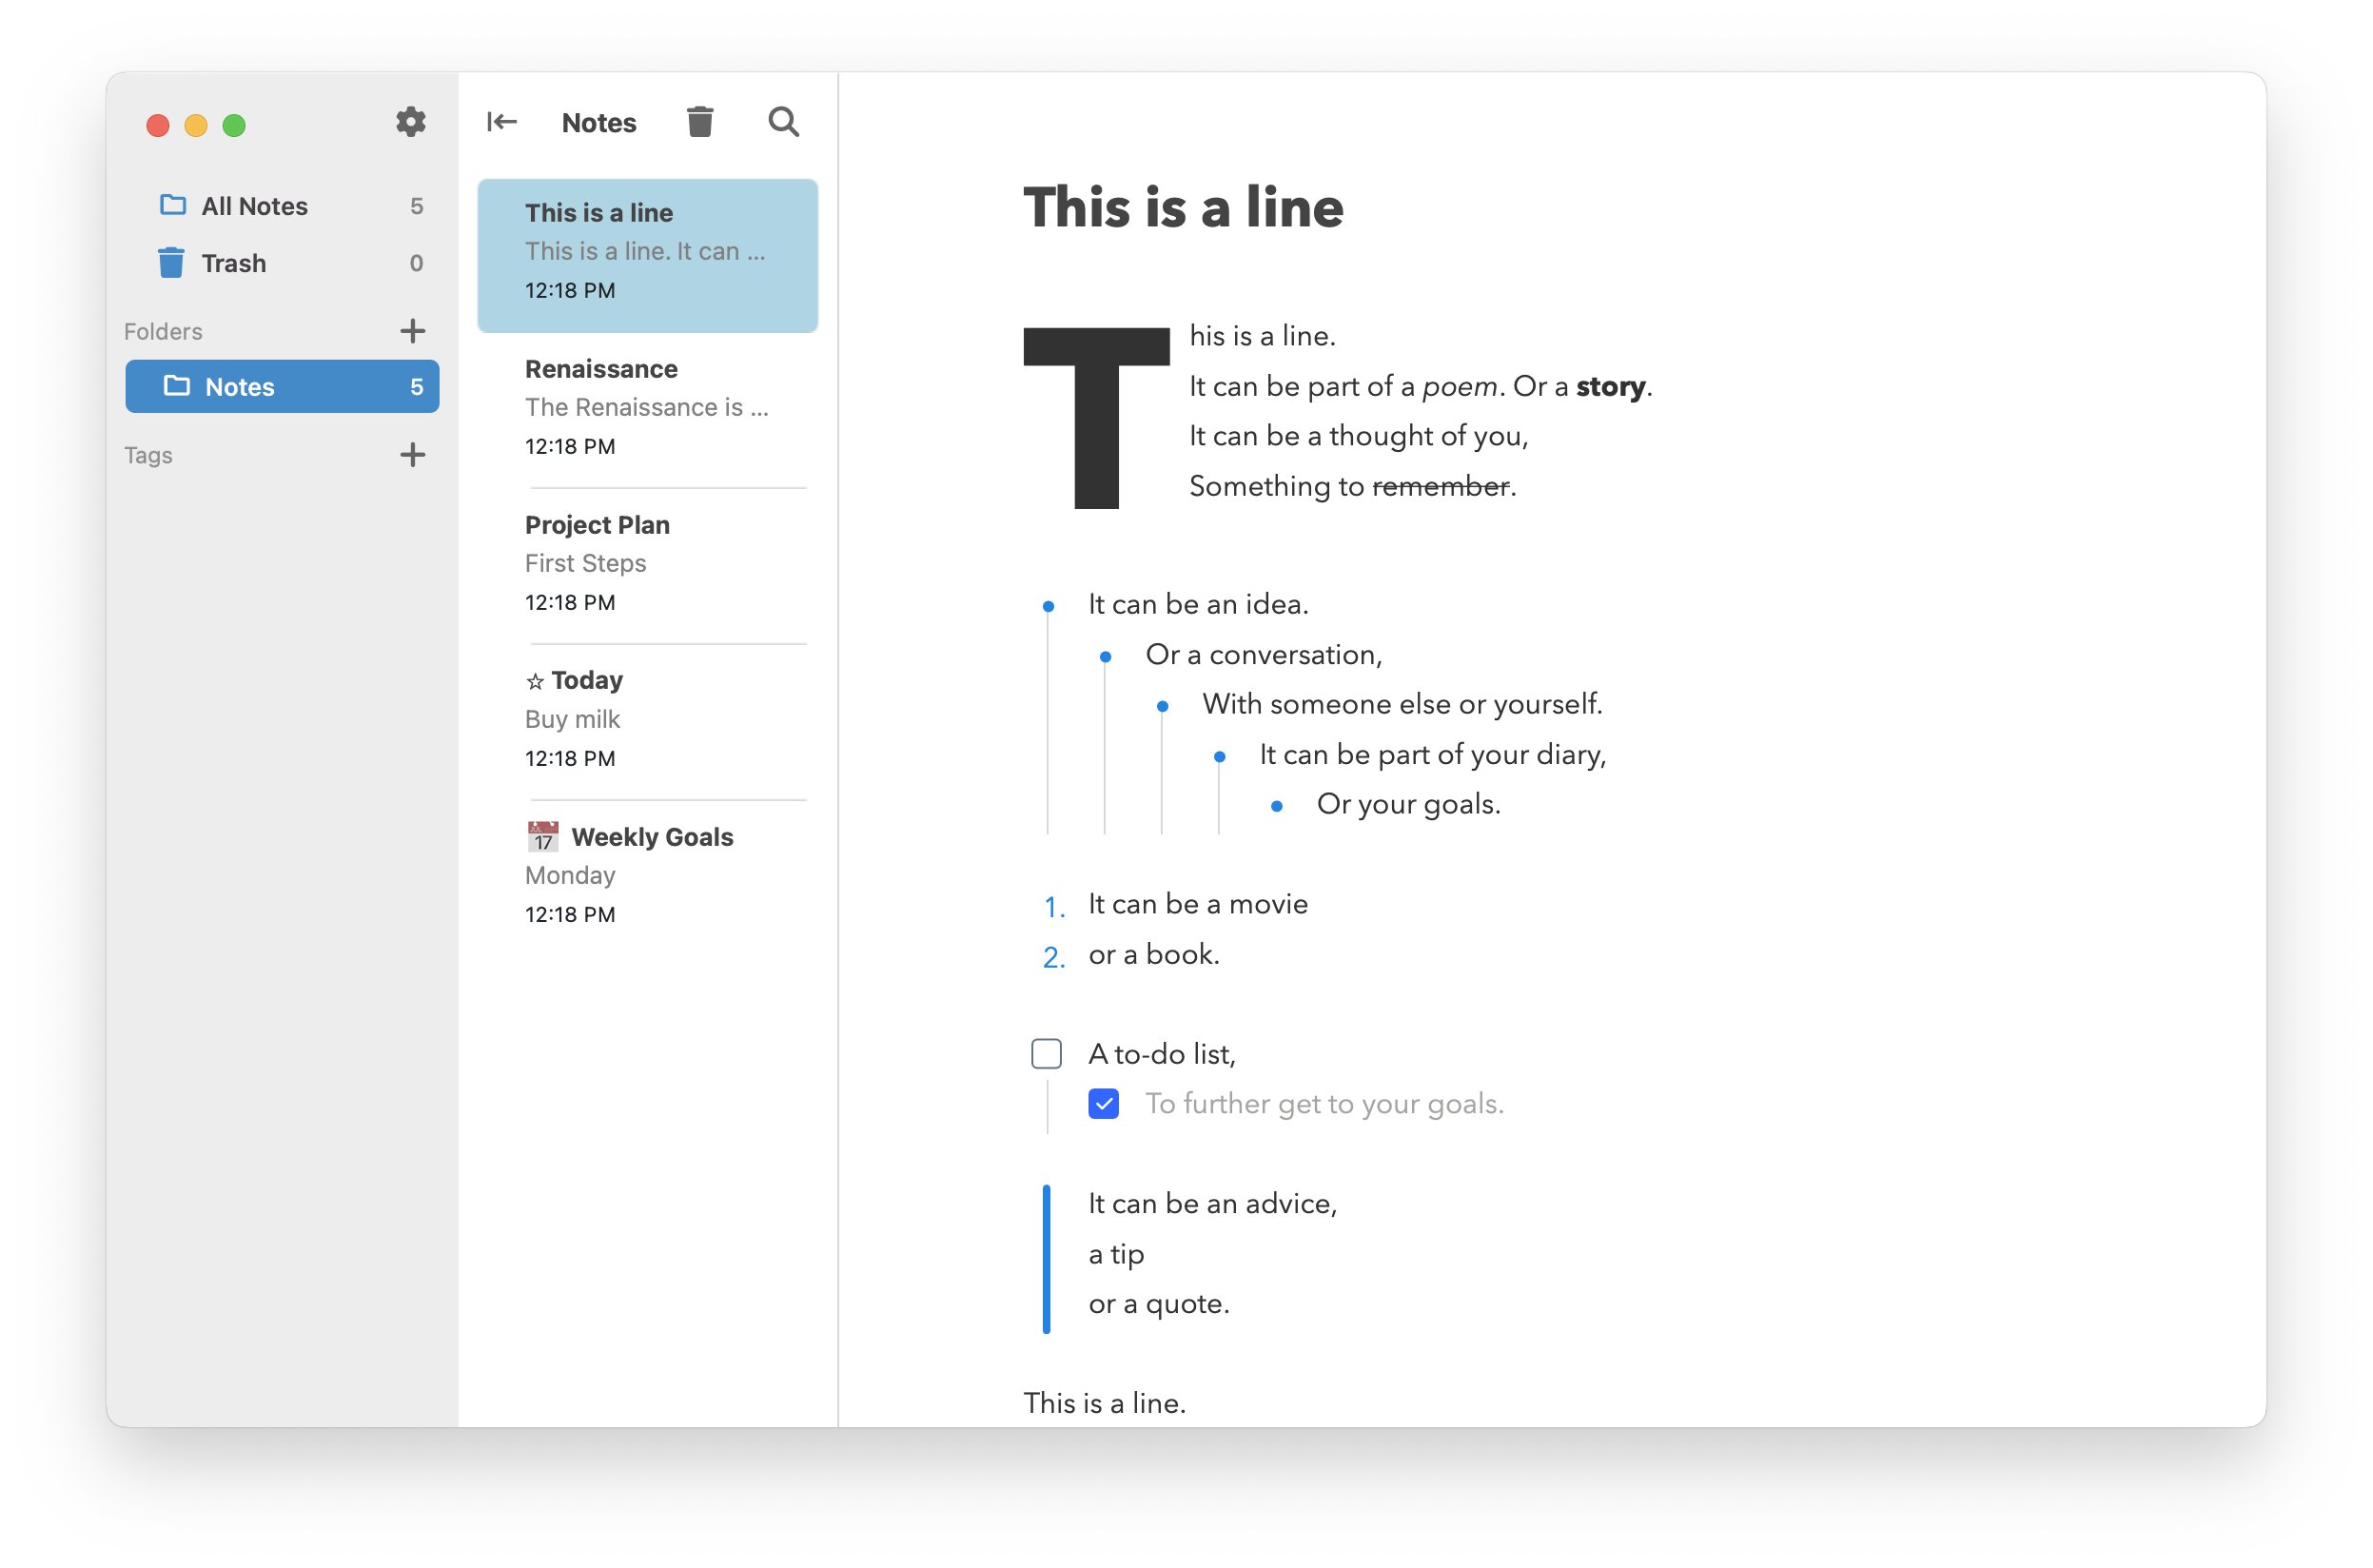The image size is (2373, 1568).
Task: Check the 'A to-do list' checkbox
Action: 1046,1053
